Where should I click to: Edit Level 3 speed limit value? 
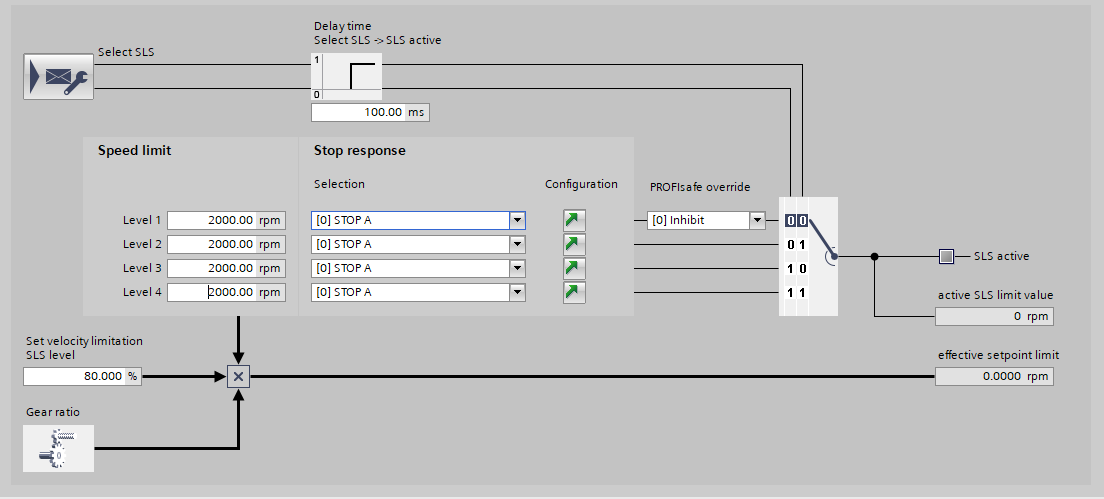point(227,268)
